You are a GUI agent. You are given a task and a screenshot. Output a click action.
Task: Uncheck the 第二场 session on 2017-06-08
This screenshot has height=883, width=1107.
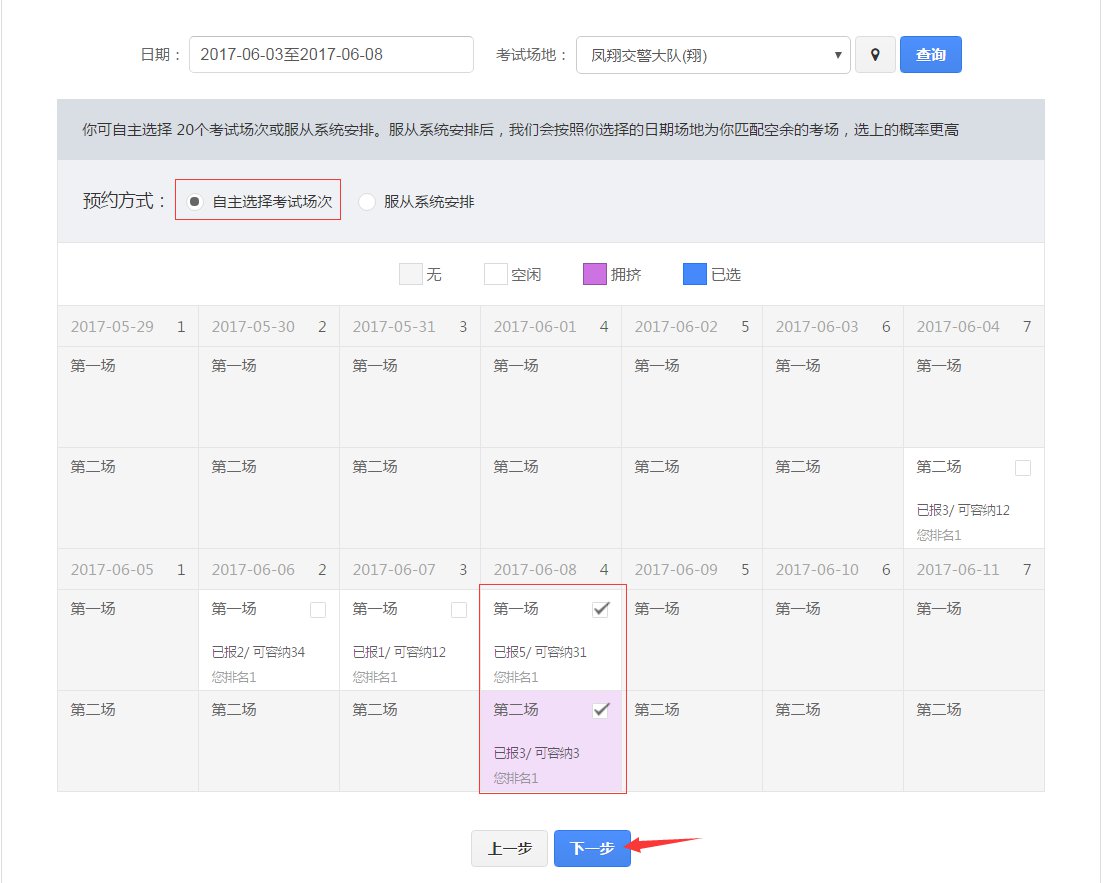(601, 710)
